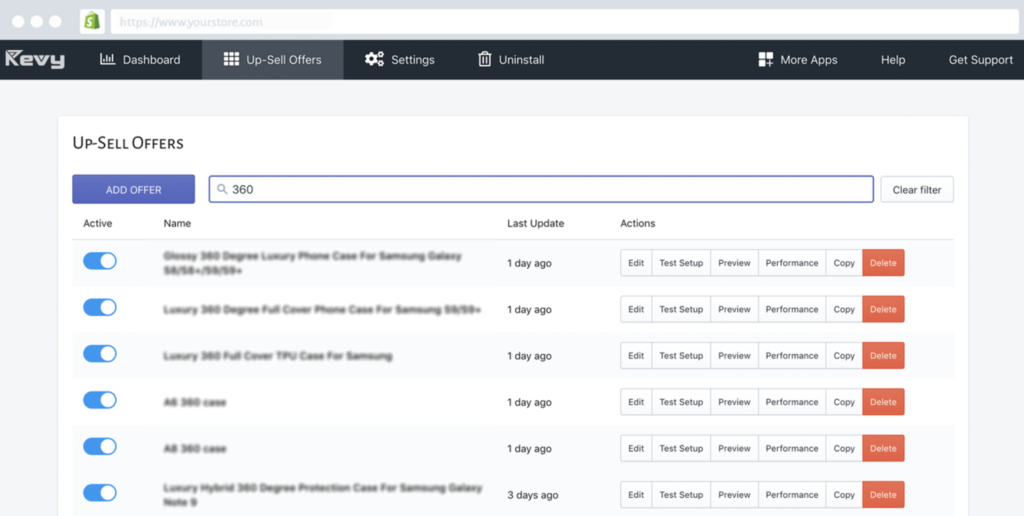Preview the Luxury 360 TPU Case offer
Screen dimensions: 1024x516
pos(734,355)
